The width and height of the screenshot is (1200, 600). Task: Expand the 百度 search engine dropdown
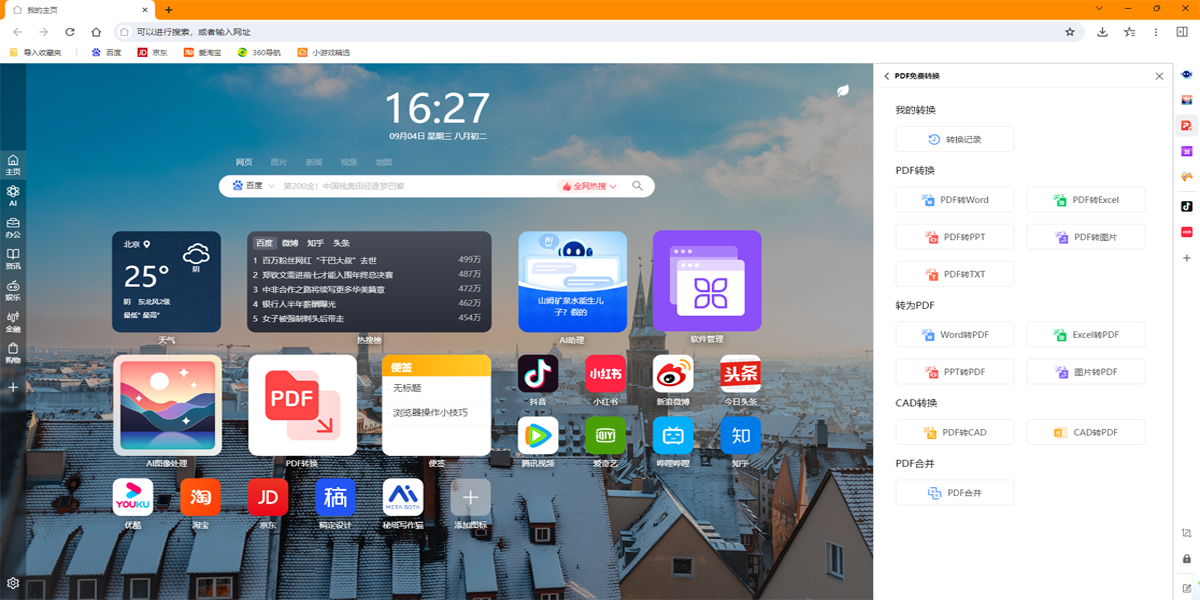252,186
